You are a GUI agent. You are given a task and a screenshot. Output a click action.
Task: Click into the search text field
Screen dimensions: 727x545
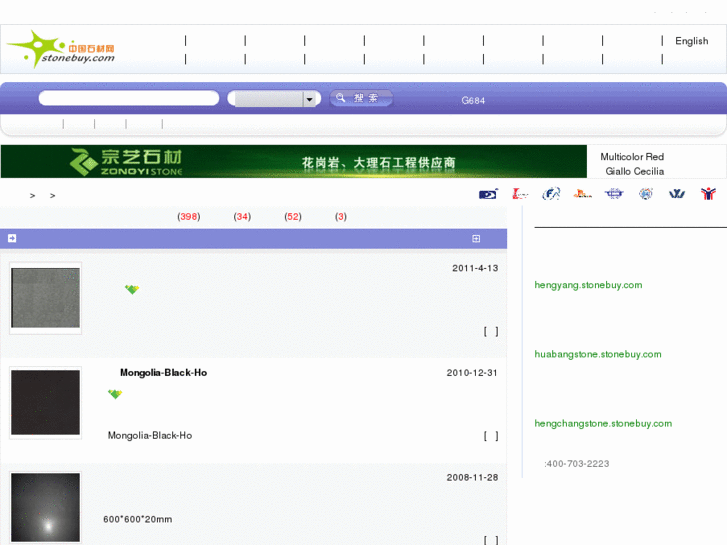(x=128, y=98)
